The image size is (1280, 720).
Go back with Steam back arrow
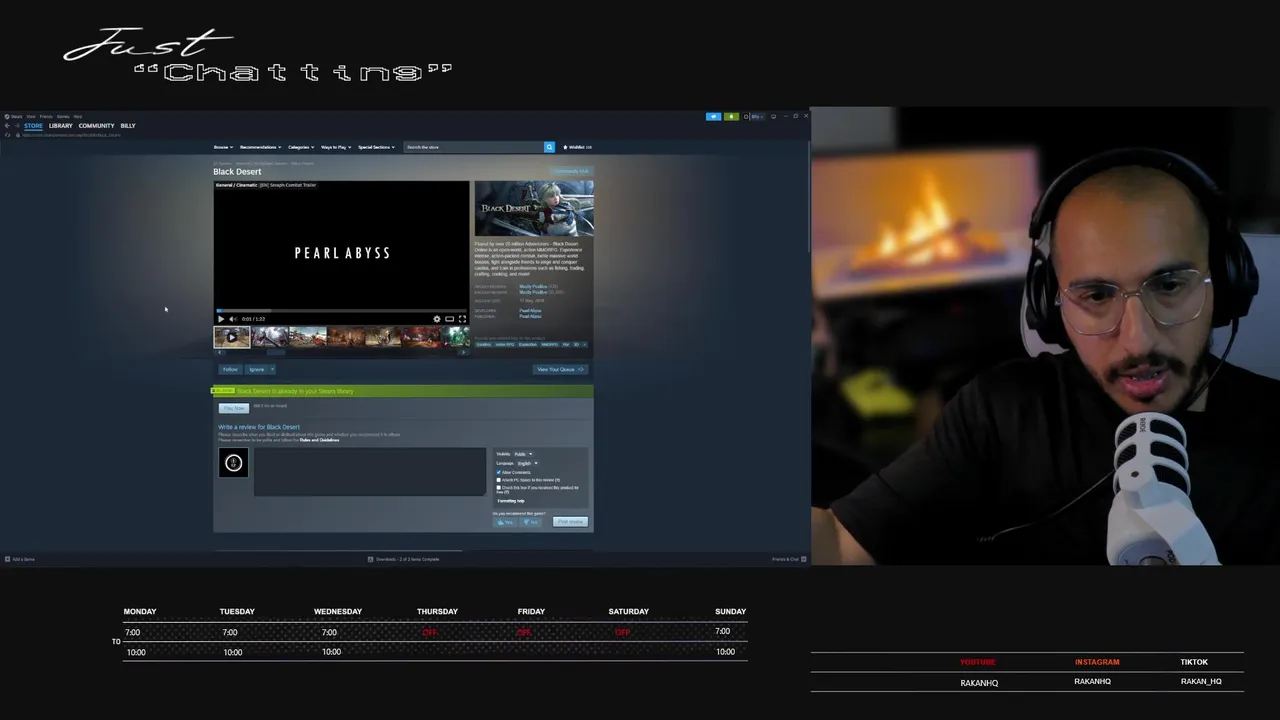7,125
